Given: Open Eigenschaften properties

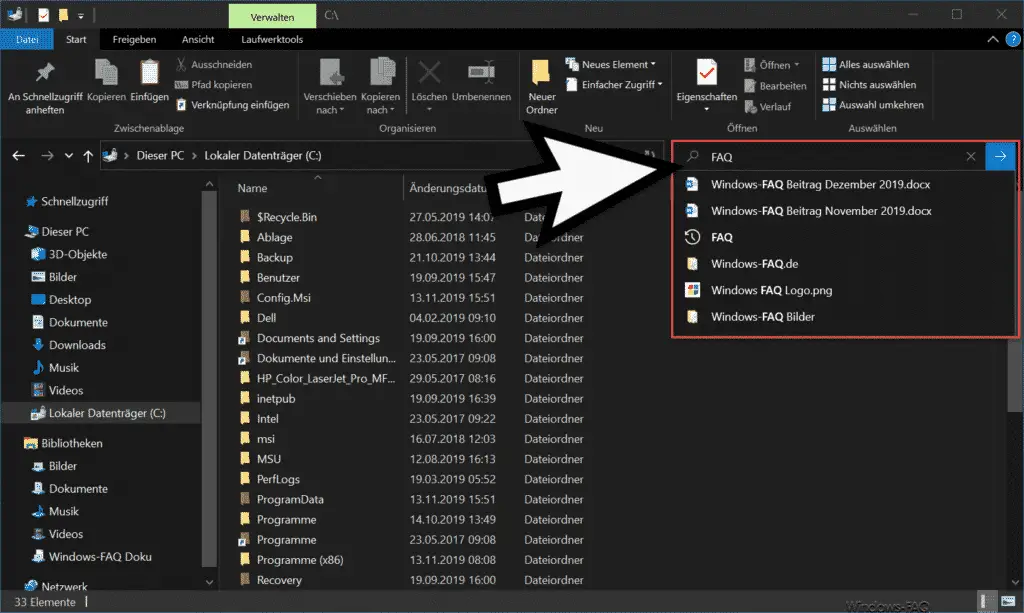Looking at the screenshot, I should (x=707, y=84).
